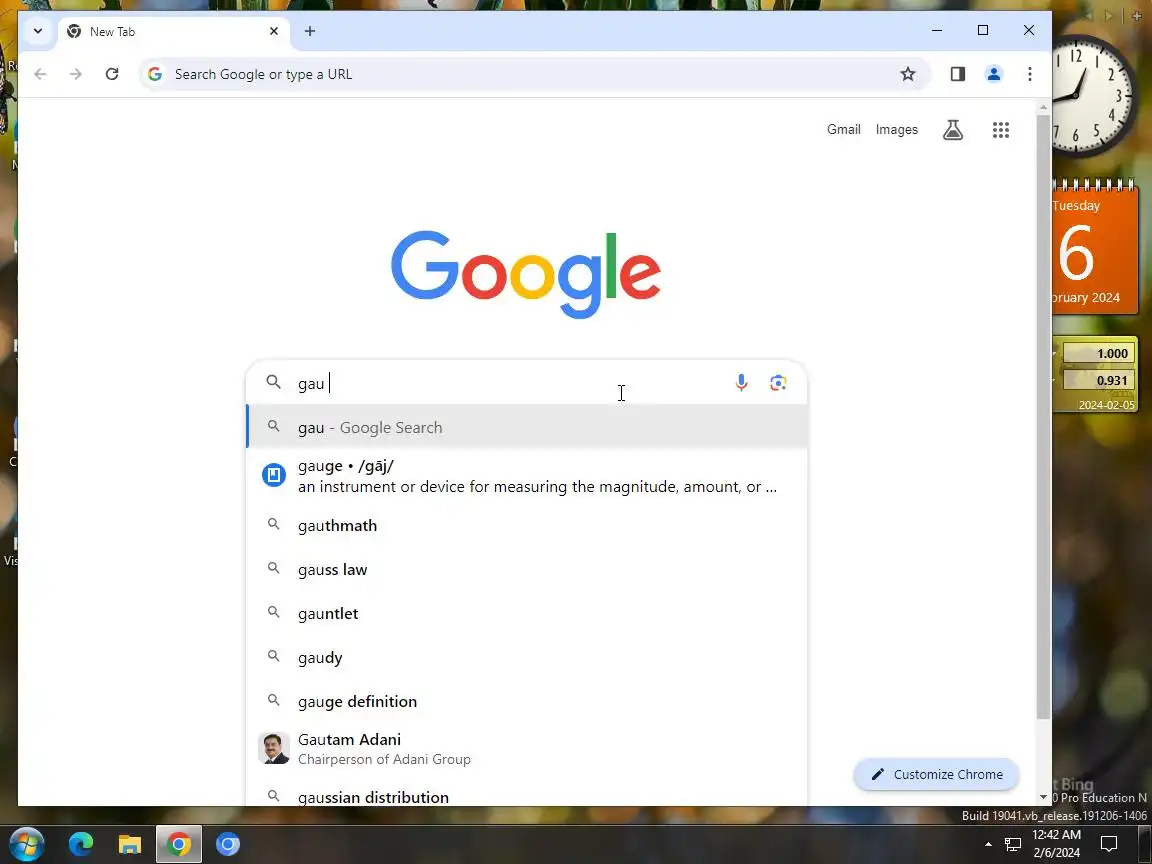Focus the address bar URL field

point(533,74)
